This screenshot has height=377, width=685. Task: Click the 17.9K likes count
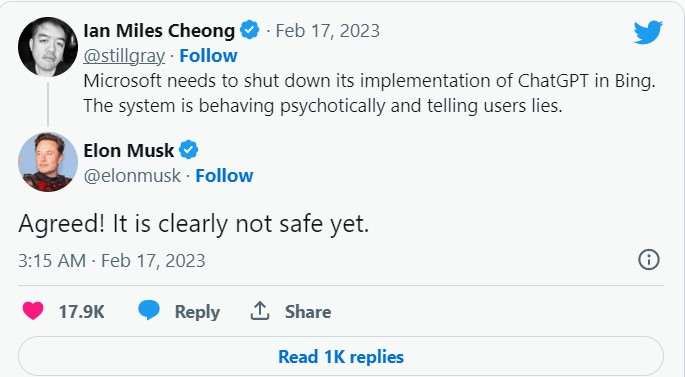pyautogui.click(x=81, y=311)
